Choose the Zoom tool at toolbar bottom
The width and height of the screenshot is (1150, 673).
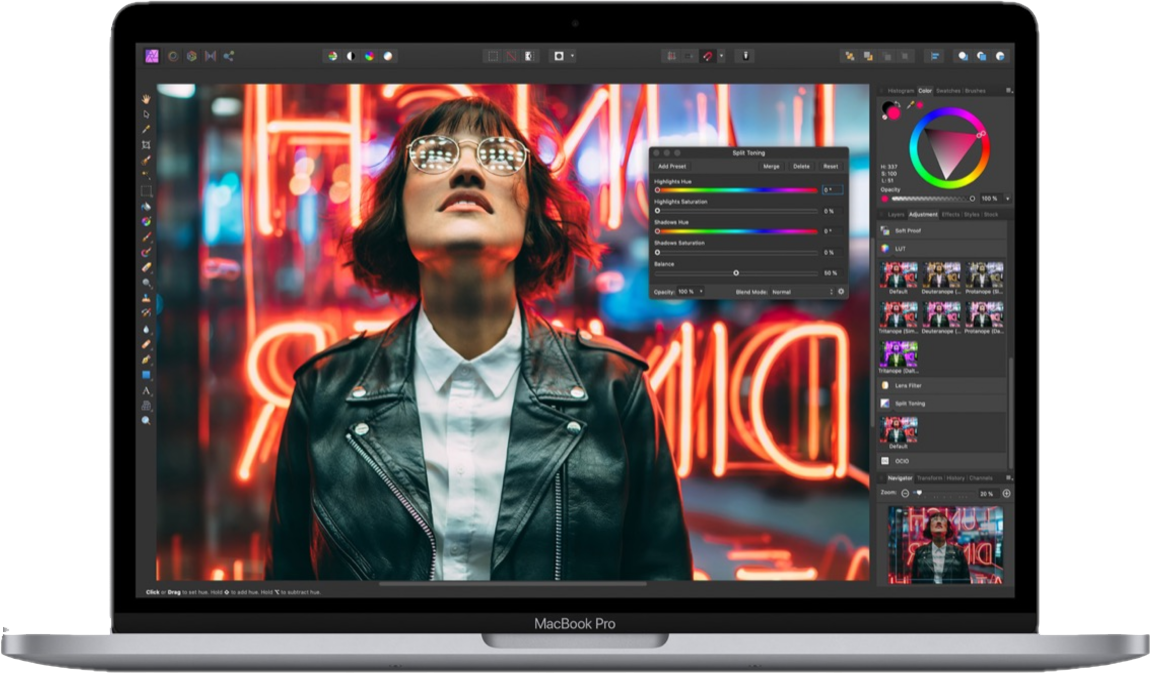(x=146, y=421)
